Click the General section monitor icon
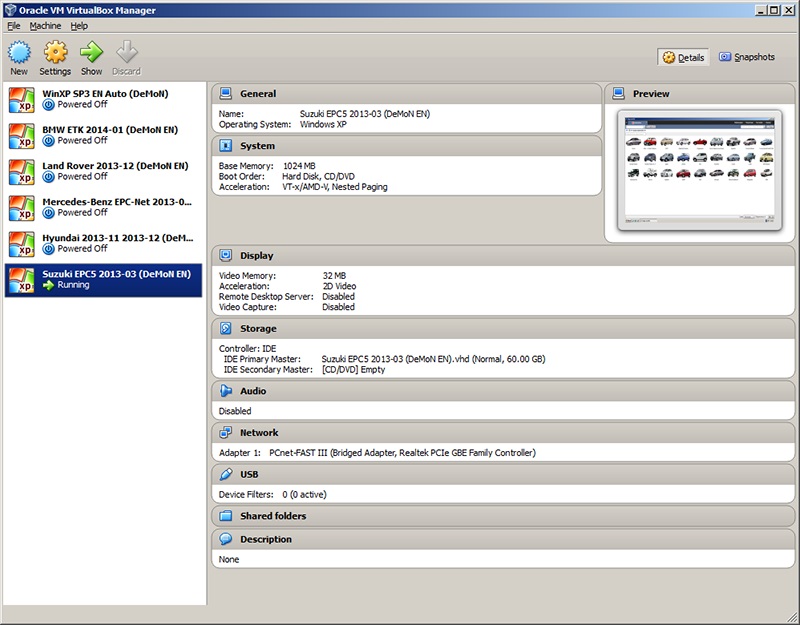 (225, 93)
